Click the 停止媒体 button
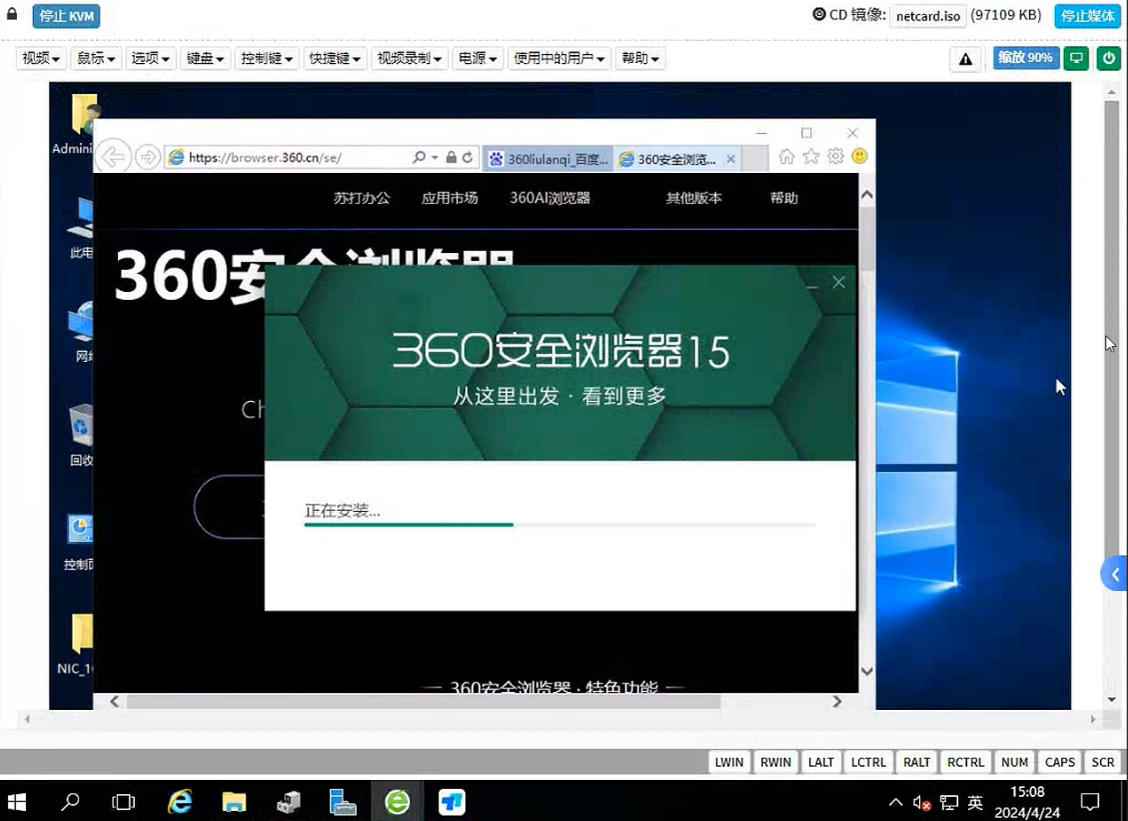The height and width of the screenshot is (821, 1128). [x=1087, y=16]
